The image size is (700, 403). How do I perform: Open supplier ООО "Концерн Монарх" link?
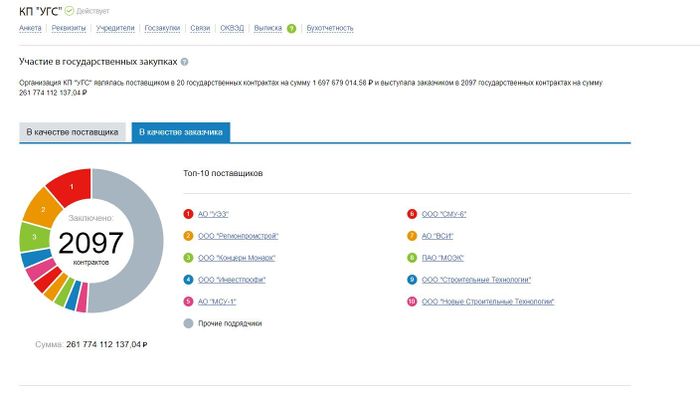point(237,258)
